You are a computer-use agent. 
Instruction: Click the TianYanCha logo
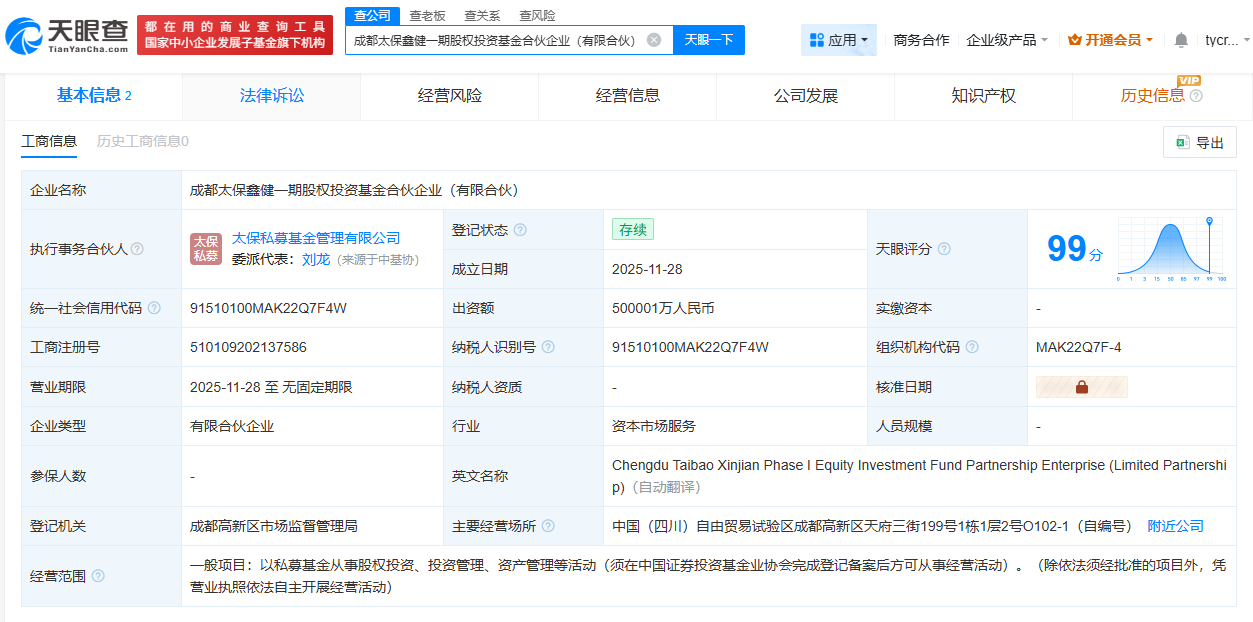pyautogui.click(x=67, y=36)
